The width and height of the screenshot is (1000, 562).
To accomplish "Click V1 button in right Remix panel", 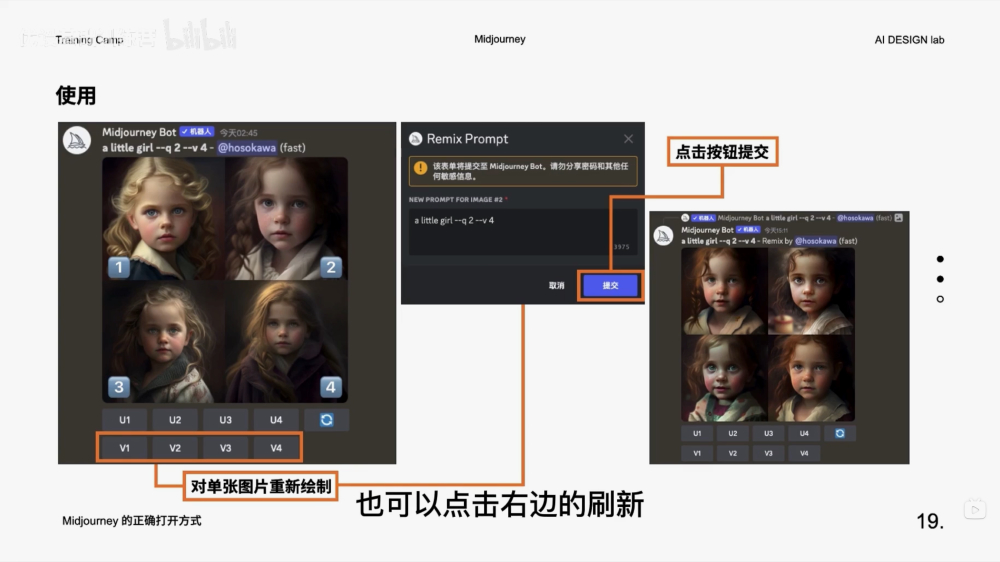I will (697, 453).
